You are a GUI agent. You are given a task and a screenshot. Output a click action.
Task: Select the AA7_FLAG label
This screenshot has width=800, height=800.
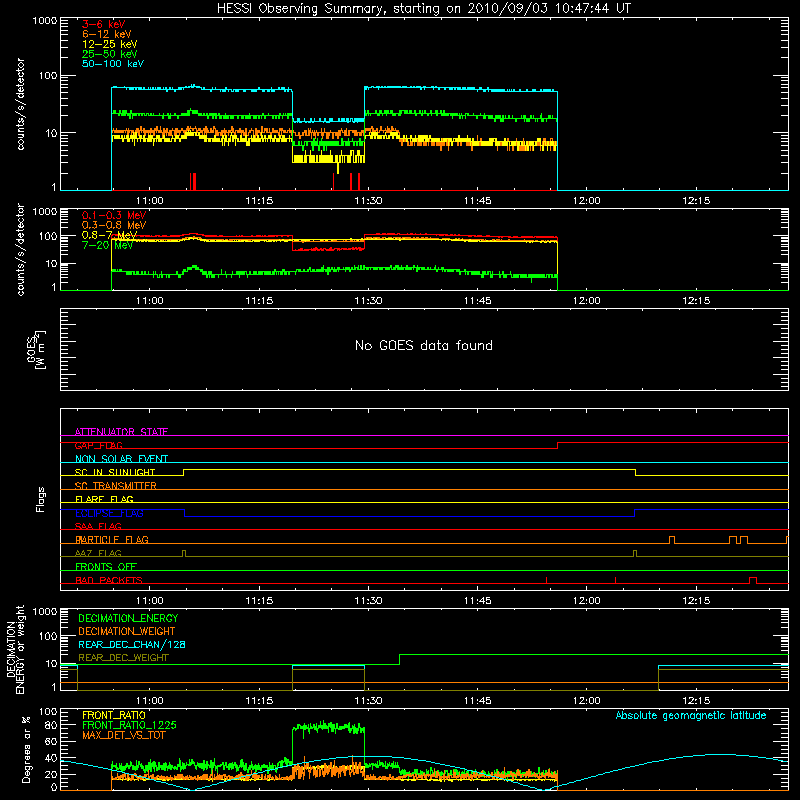coord(98,553)
